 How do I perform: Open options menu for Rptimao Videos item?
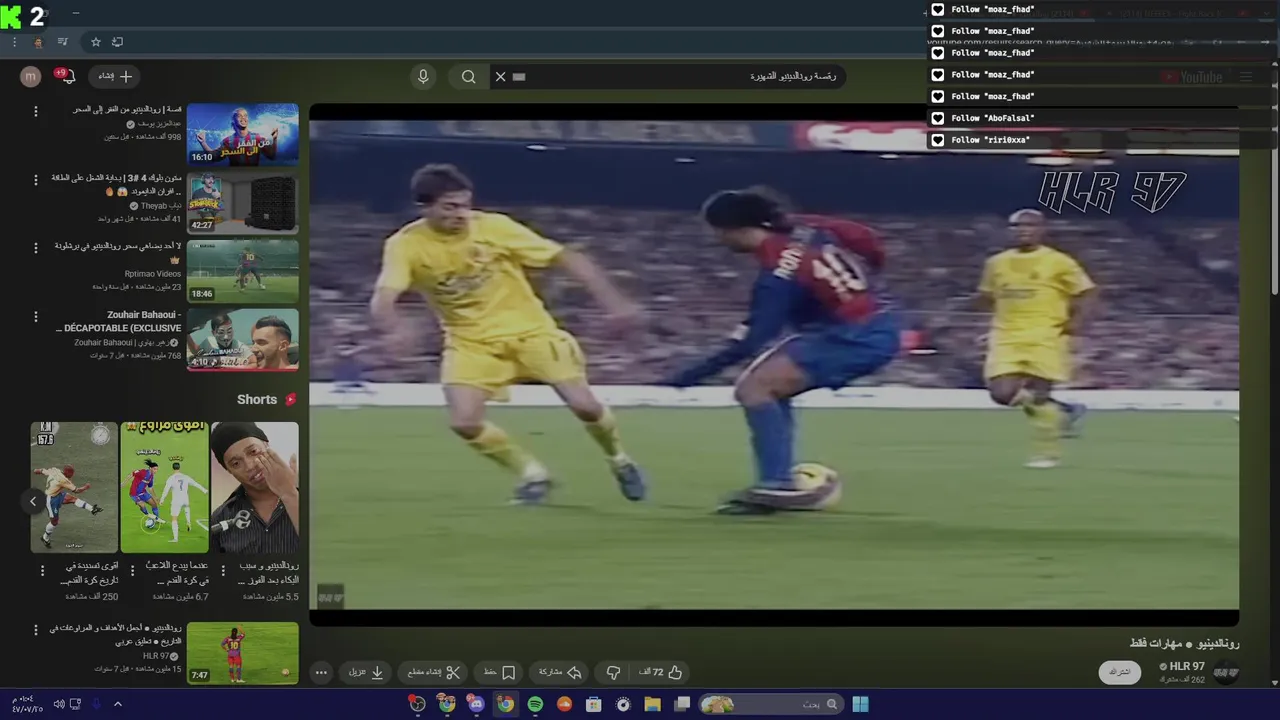(36, 248)
